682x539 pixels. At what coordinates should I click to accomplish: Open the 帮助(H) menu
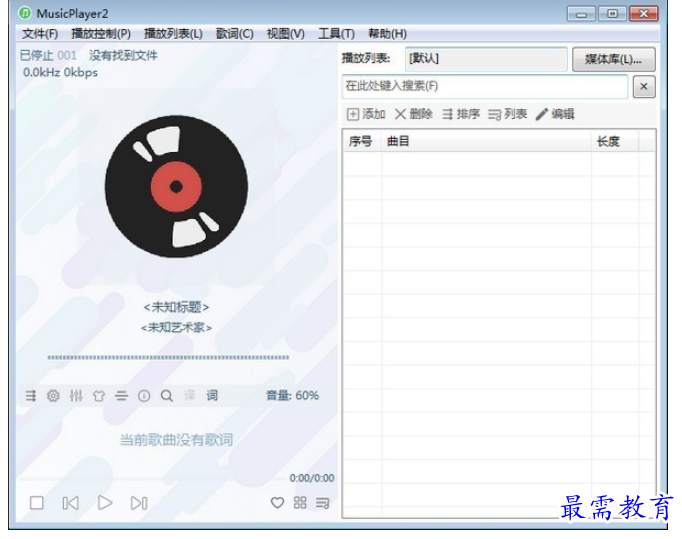[x=387, y=33]
